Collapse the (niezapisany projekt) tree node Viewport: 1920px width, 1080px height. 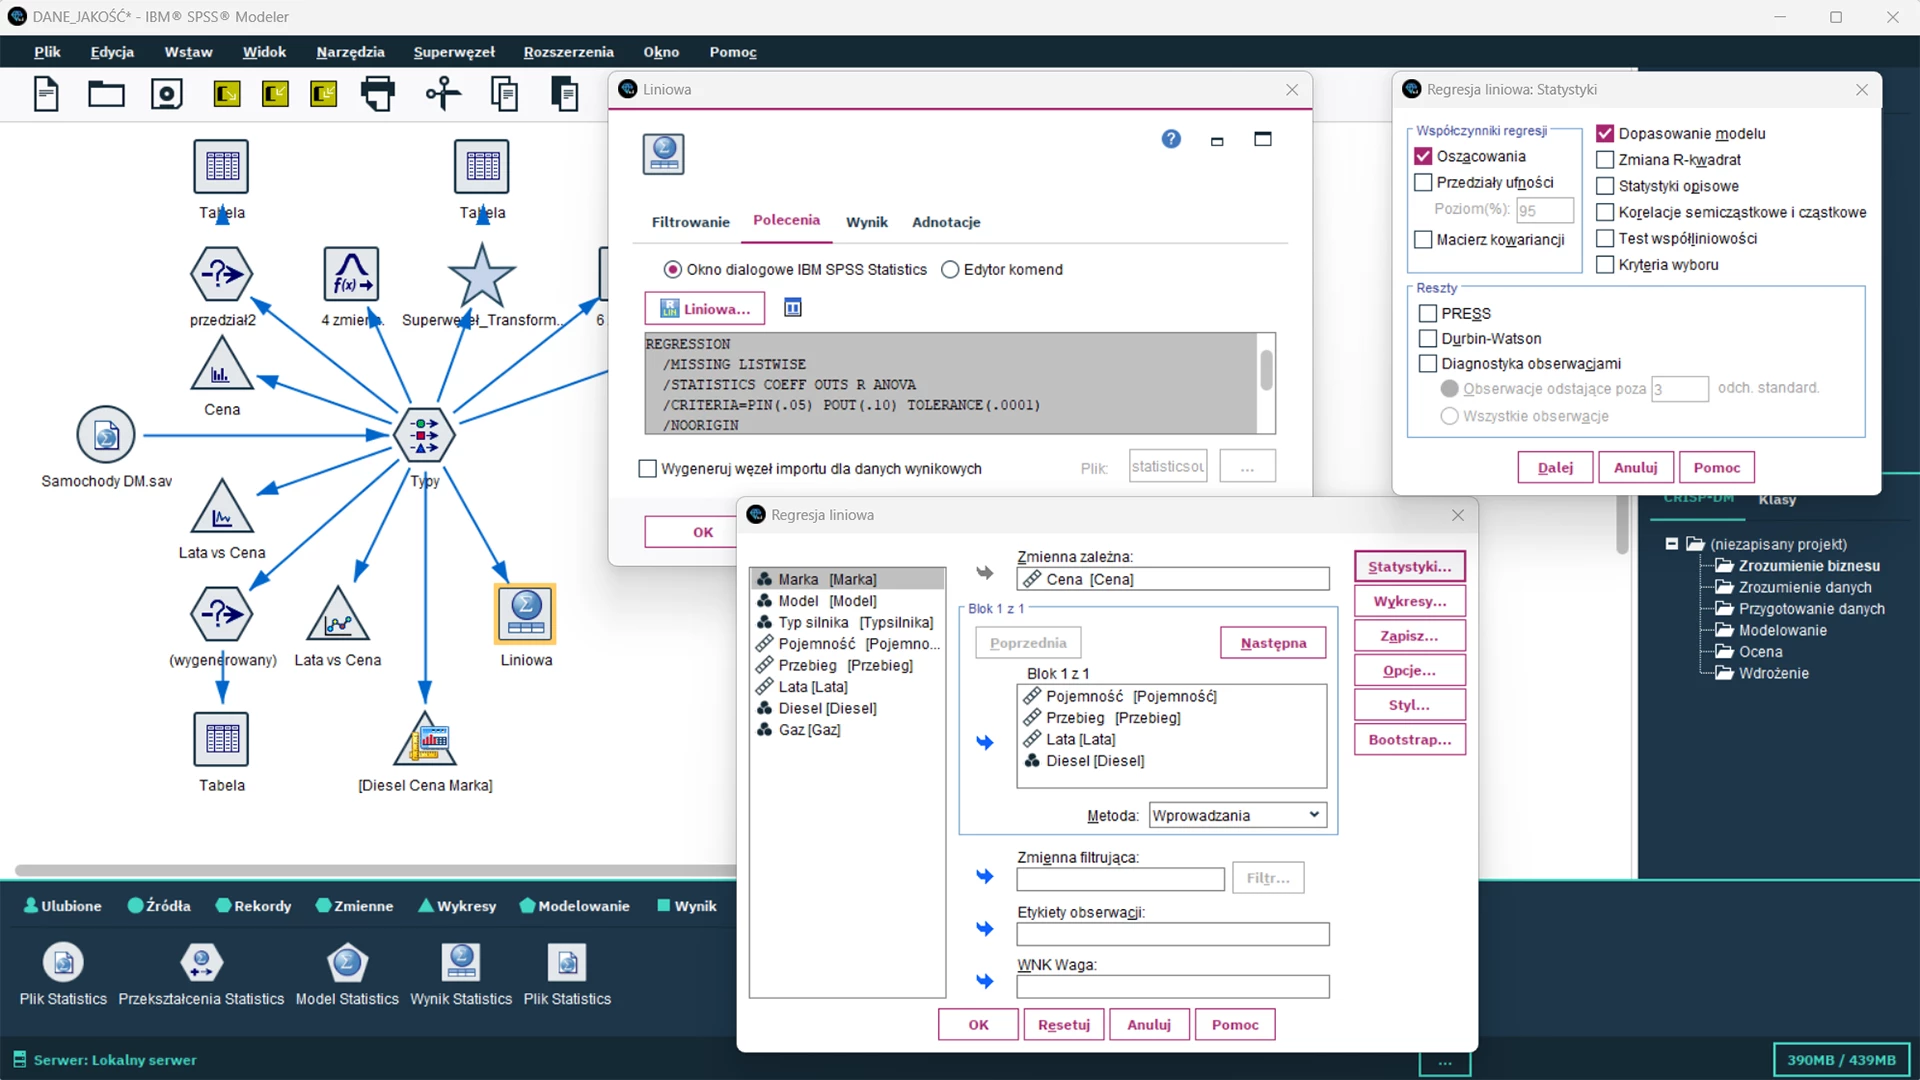[1671, 544]
